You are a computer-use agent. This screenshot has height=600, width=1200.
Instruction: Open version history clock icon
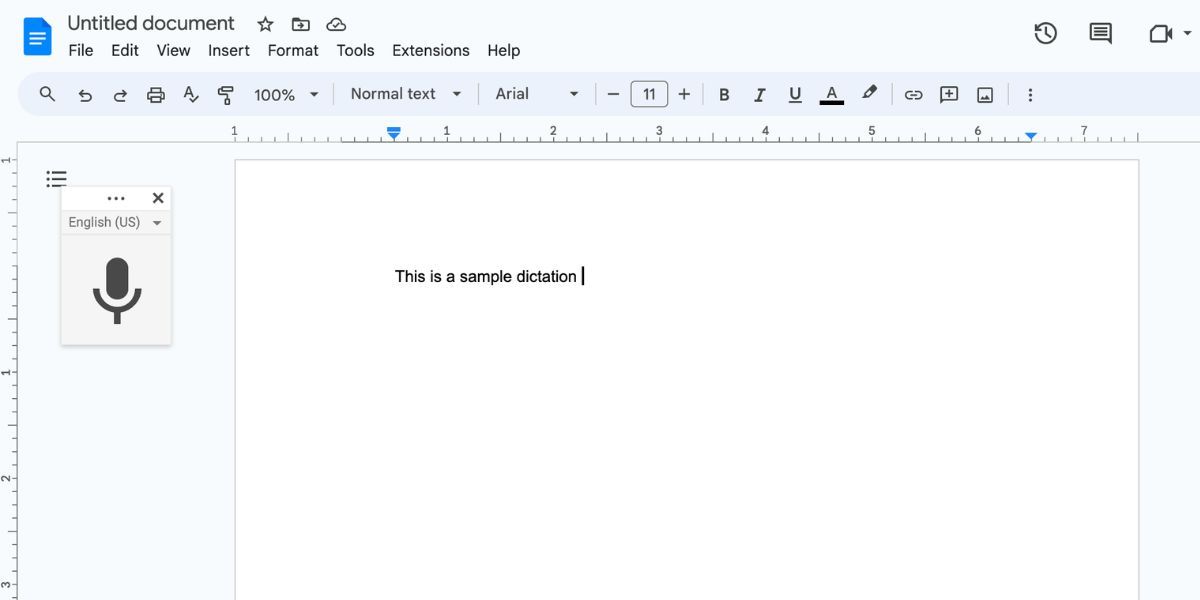pos(1045,33)
